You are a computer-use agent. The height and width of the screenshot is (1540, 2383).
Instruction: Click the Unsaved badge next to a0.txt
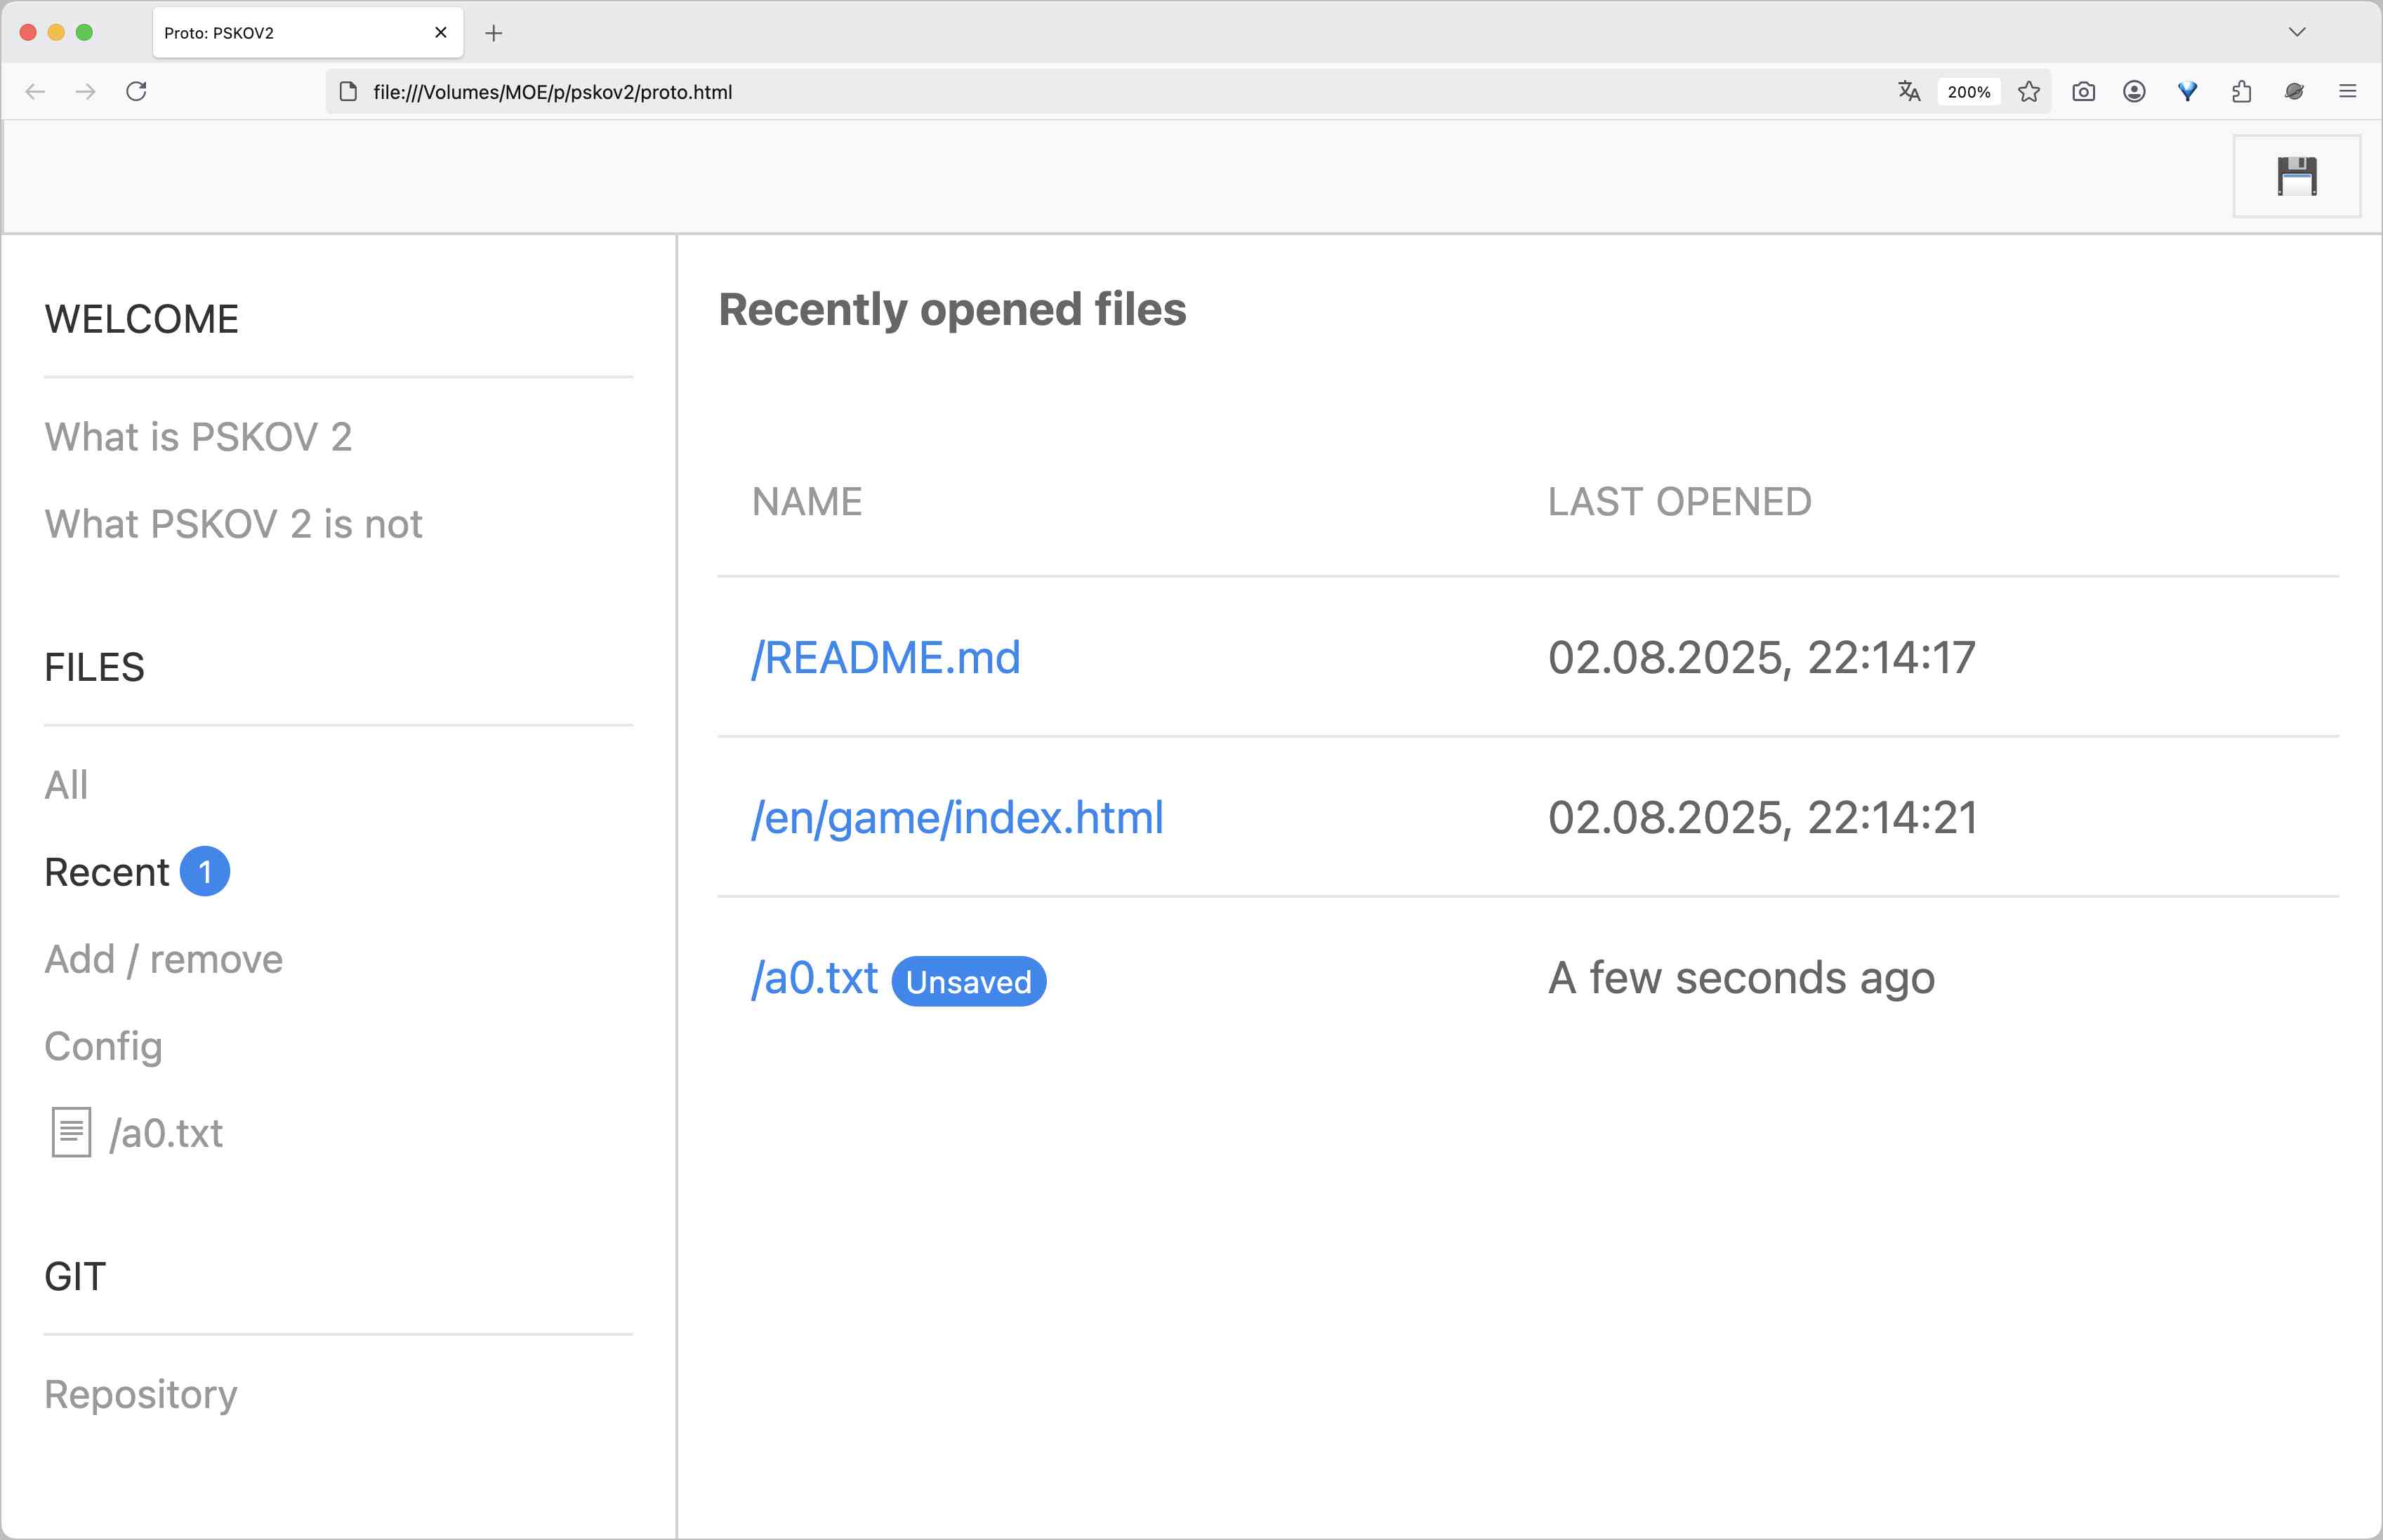coord(968,982)
